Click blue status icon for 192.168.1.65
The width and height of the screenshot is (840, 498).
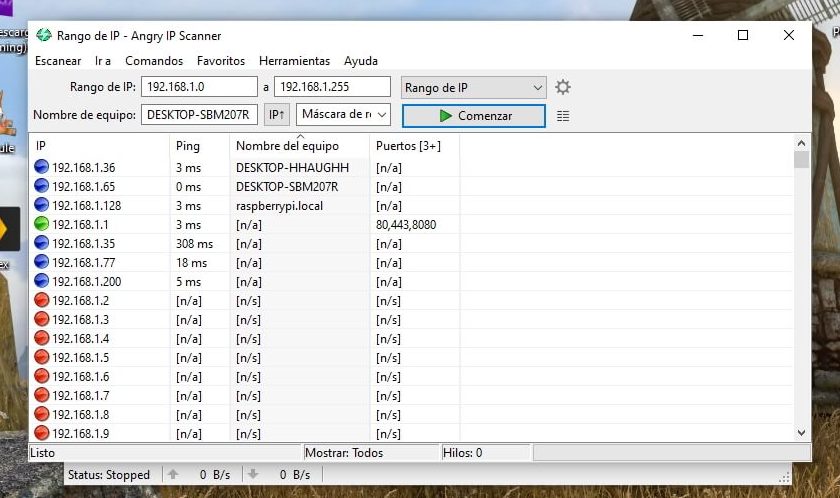[41, 186]
